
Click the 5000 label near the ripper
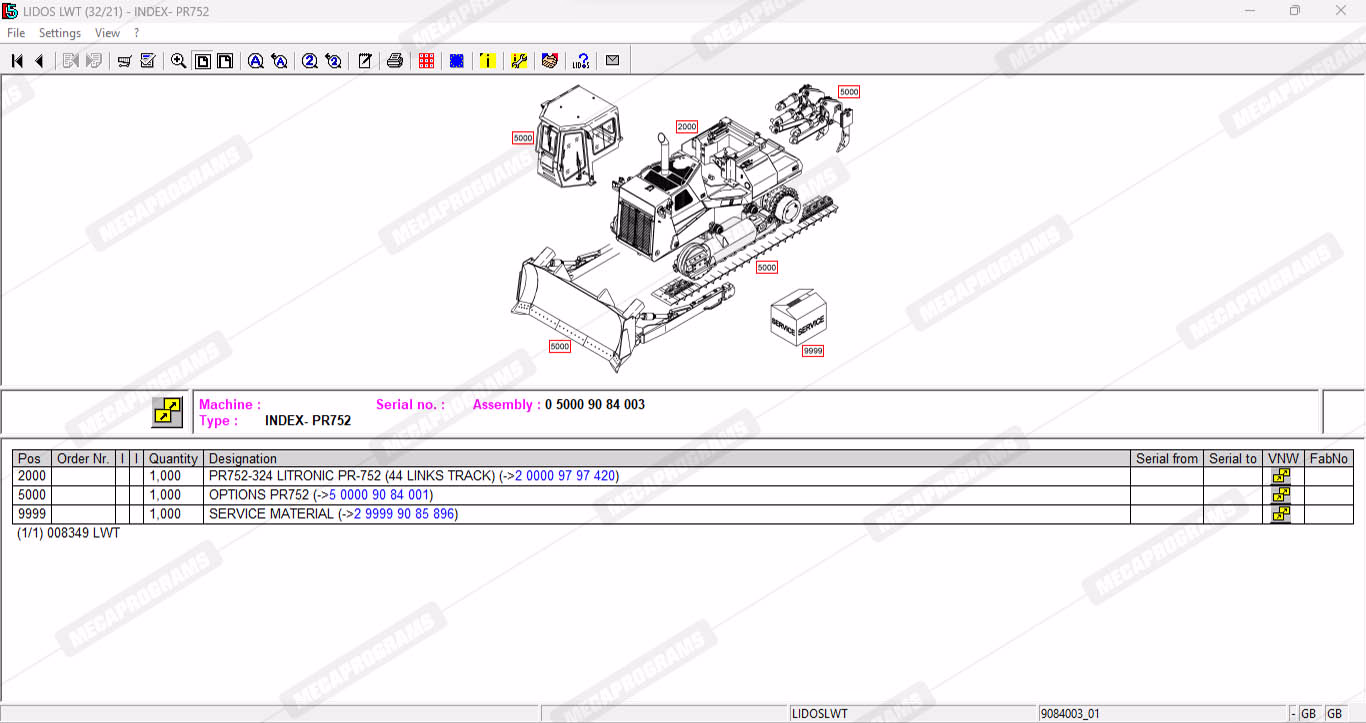point(849,92)
